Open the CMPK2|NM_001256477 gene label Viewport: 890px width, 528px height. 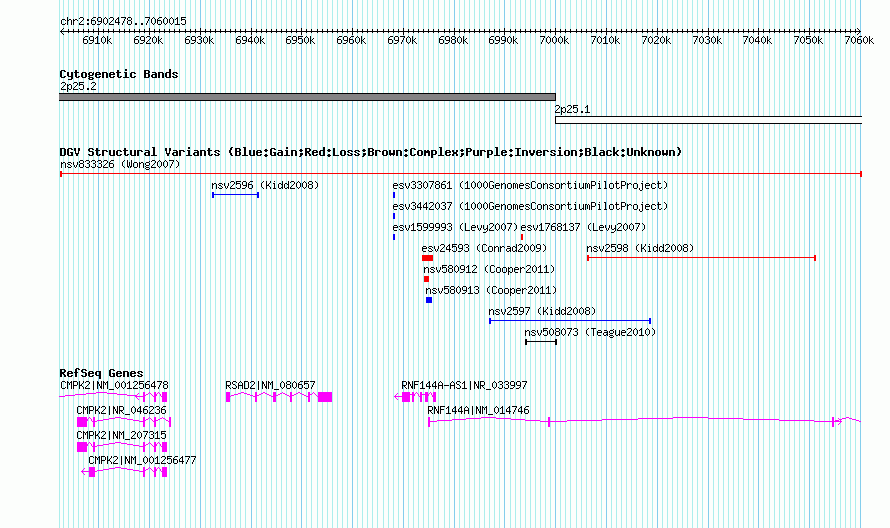[x=142, y=460]
